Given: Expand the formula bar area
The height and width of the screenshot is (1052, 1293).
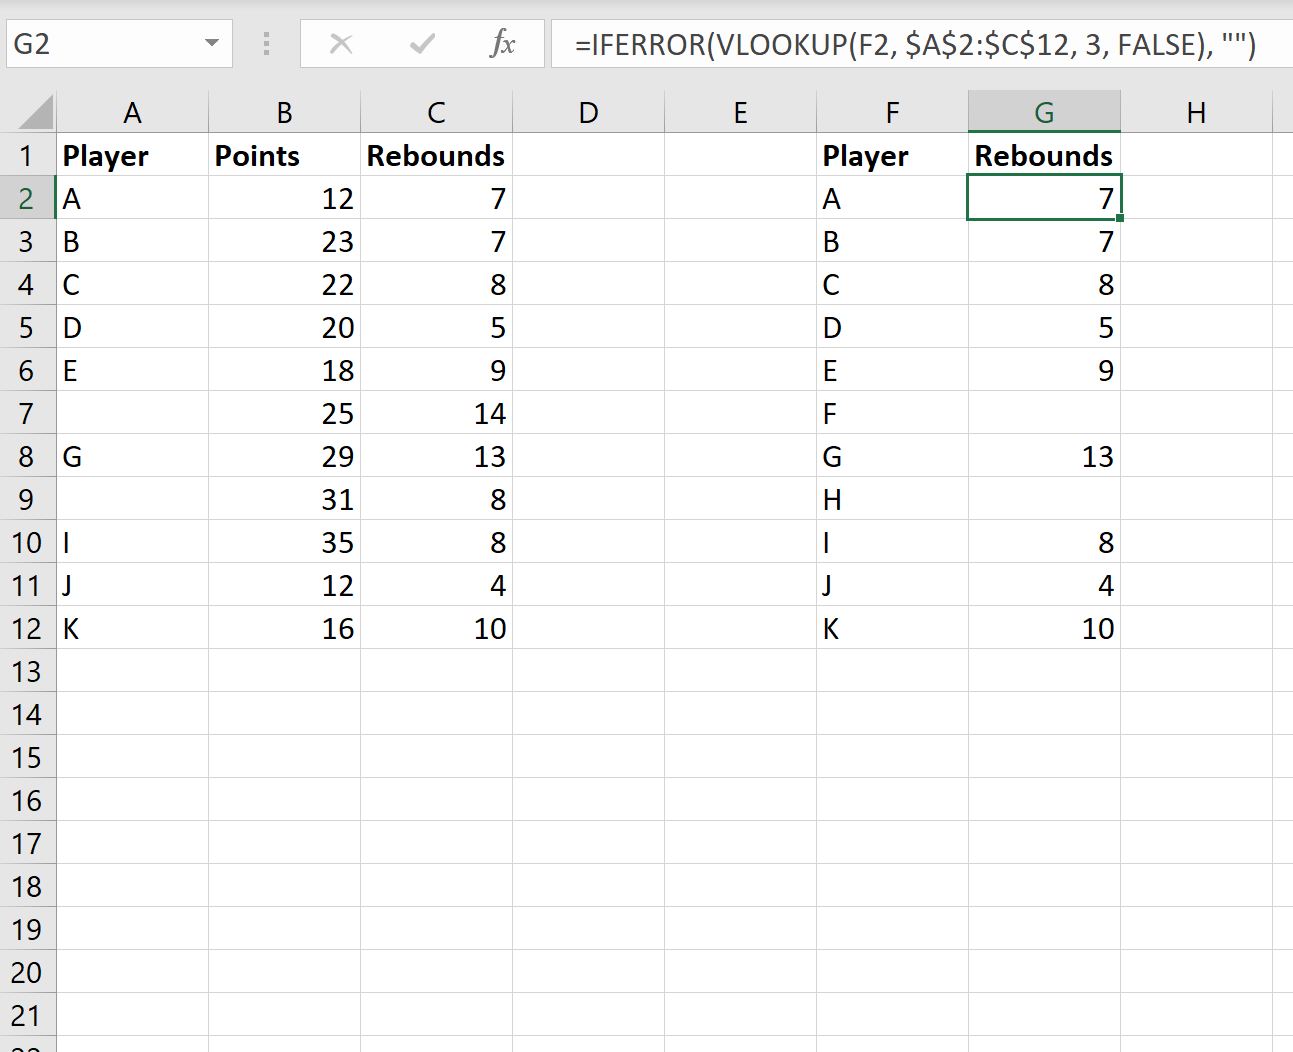Looking at the screenshot, I should [1280, 44].
